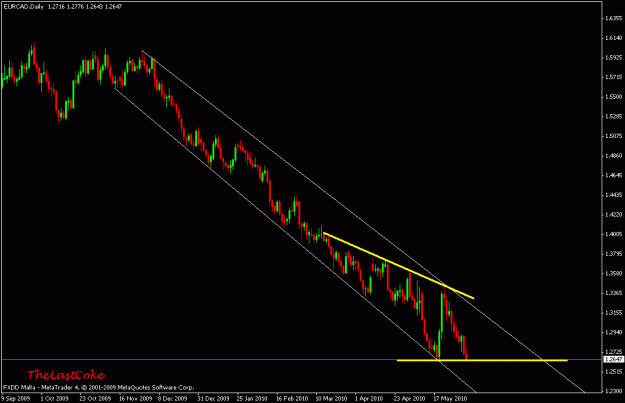Screen dimensions: 625x403
Task: Click the FXDD Malta MetaTrader copyright text
Action: click(98, 387)
